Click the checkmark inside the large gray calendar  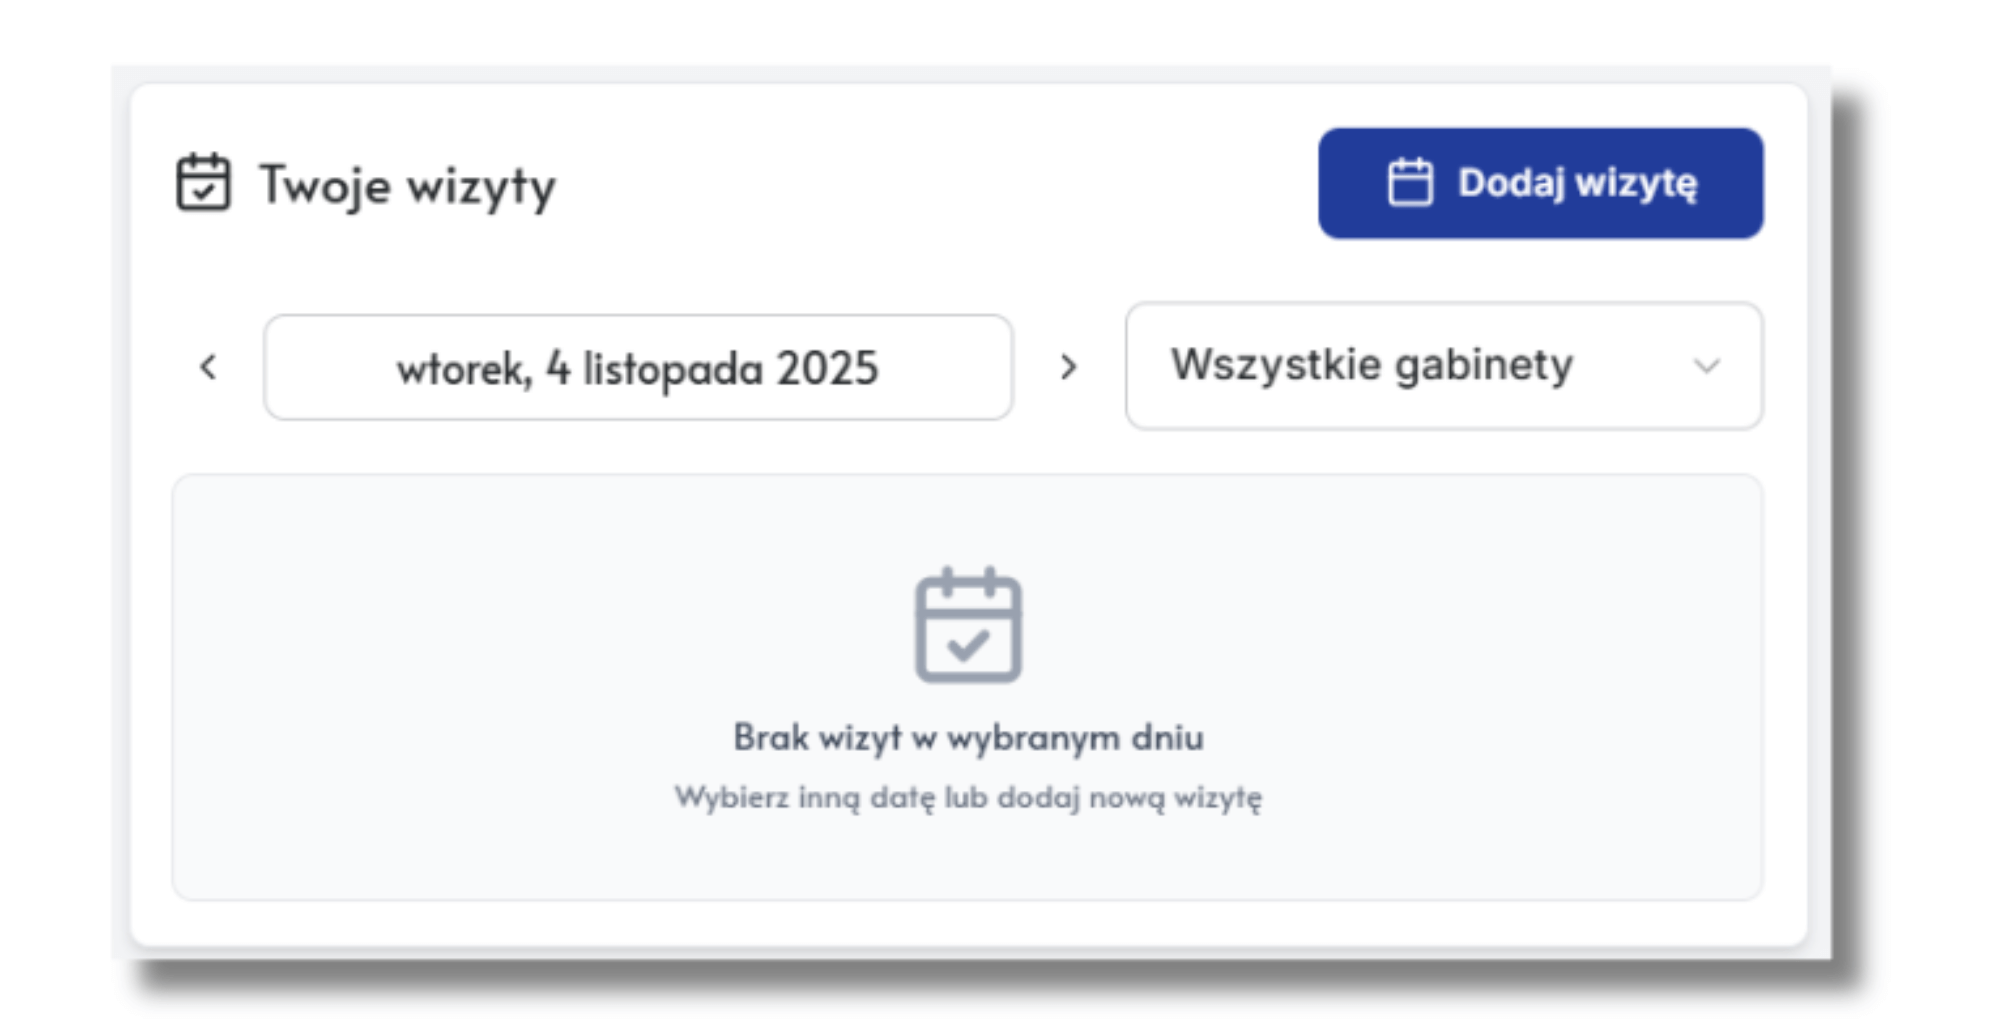point(968,646)
